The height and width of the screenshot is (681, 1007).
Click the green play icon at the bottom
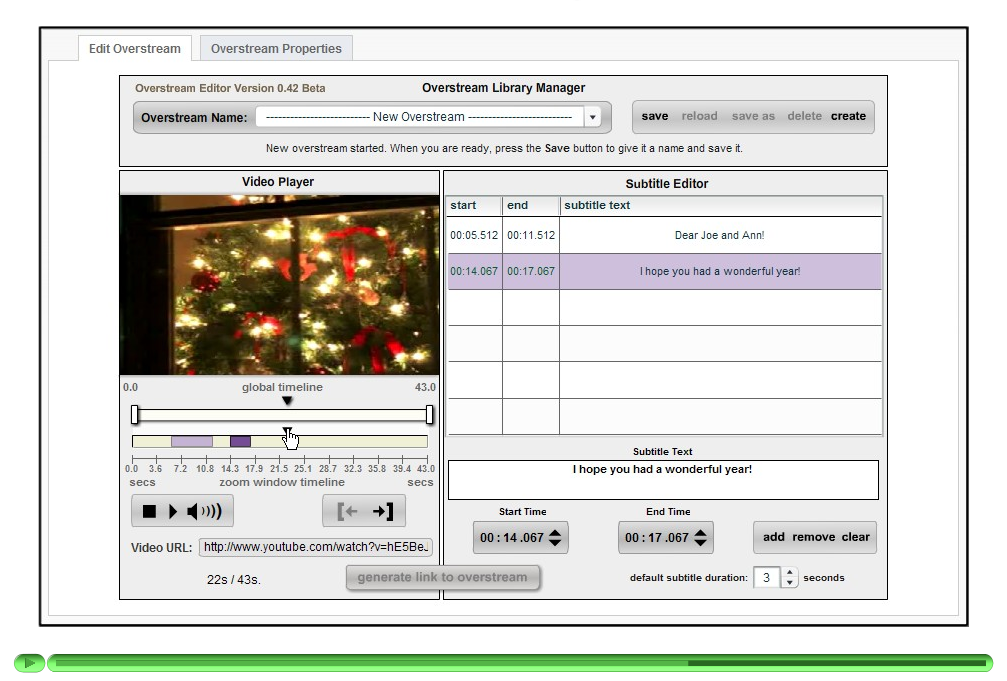[29, 663]
